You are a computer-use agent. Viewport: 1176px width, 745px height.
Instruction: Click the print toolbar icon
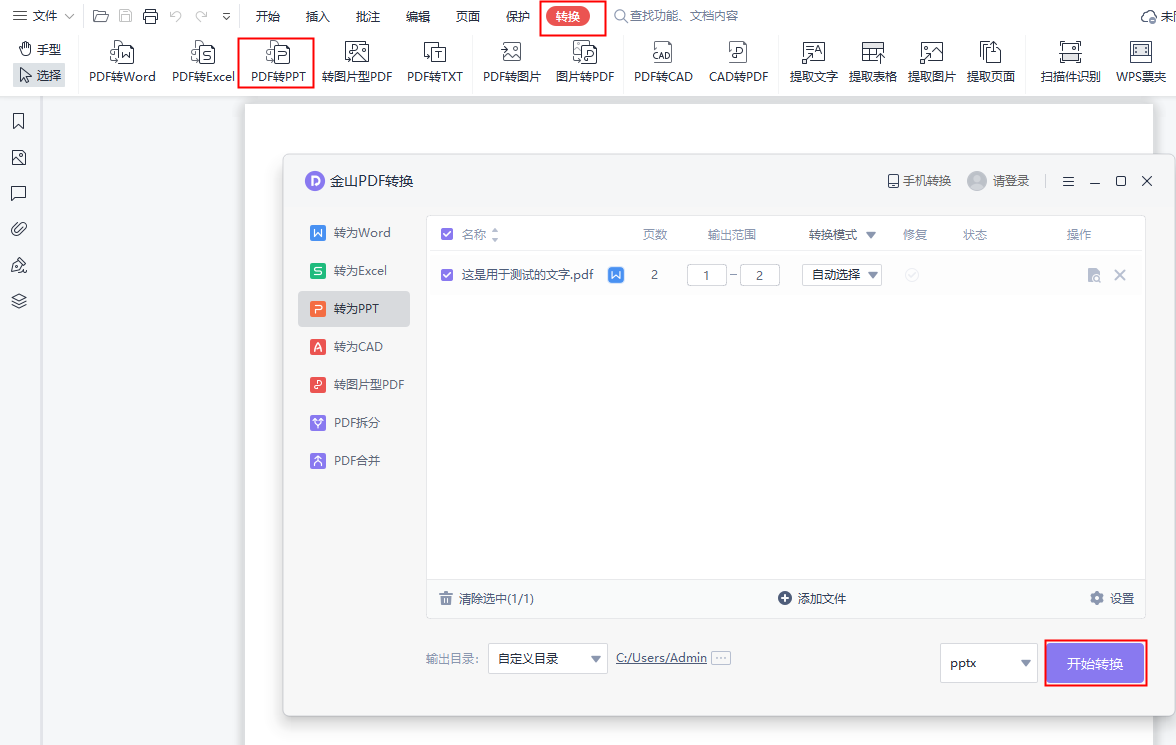(x=150, y=16)
